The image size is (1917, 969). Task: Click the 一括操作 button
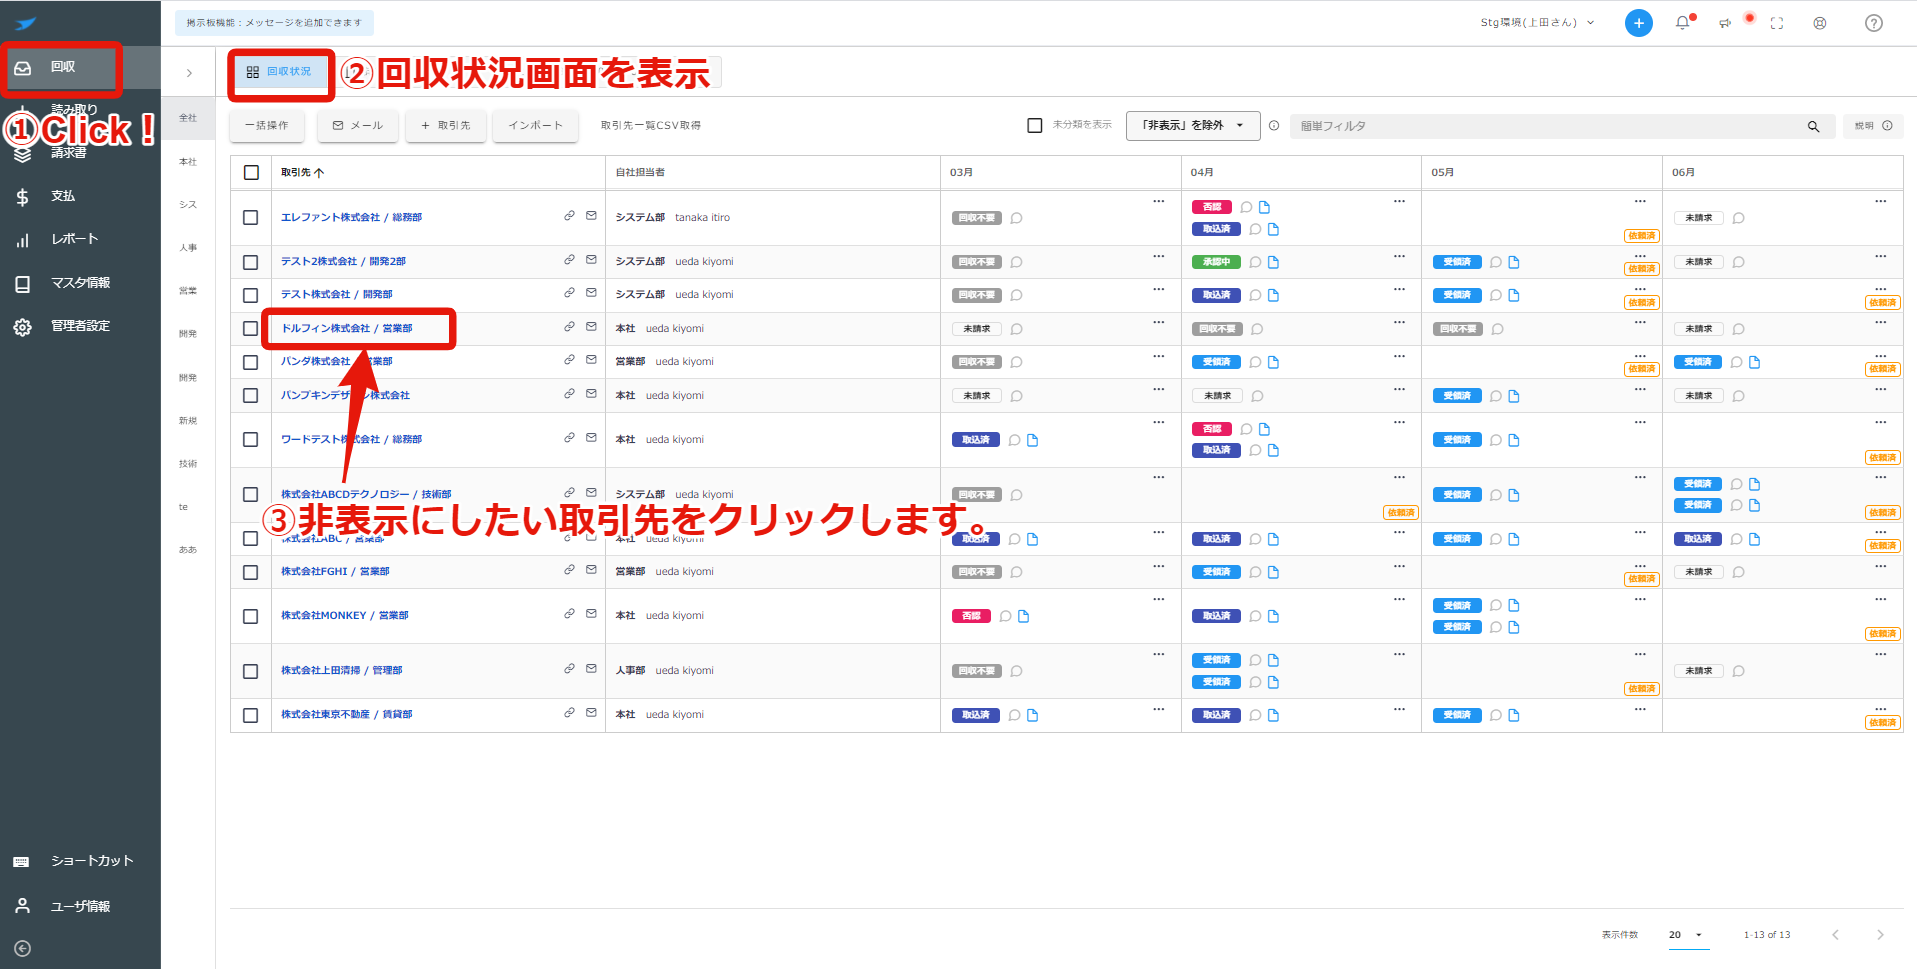tap(267, 126)
